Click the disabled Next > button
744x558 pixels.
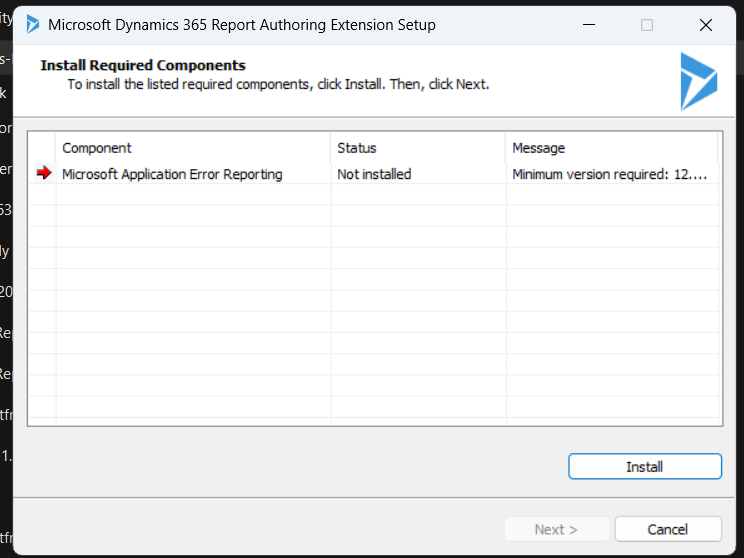(557, 529)
